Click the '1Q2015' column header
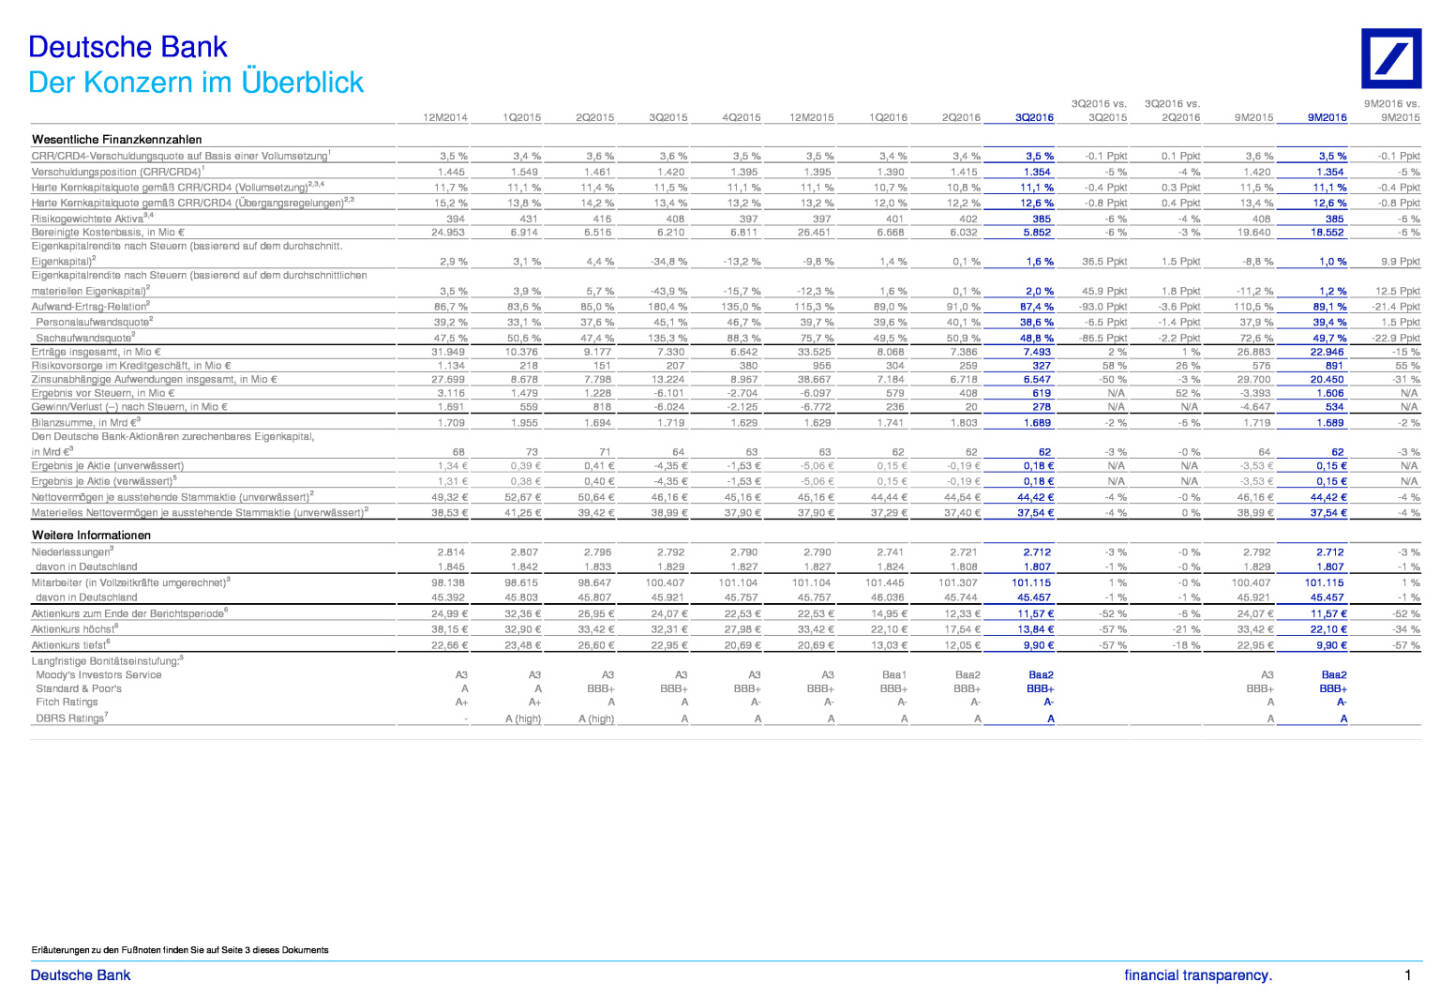This screenshot has width=1440, height=997. [x=522, y=118]
